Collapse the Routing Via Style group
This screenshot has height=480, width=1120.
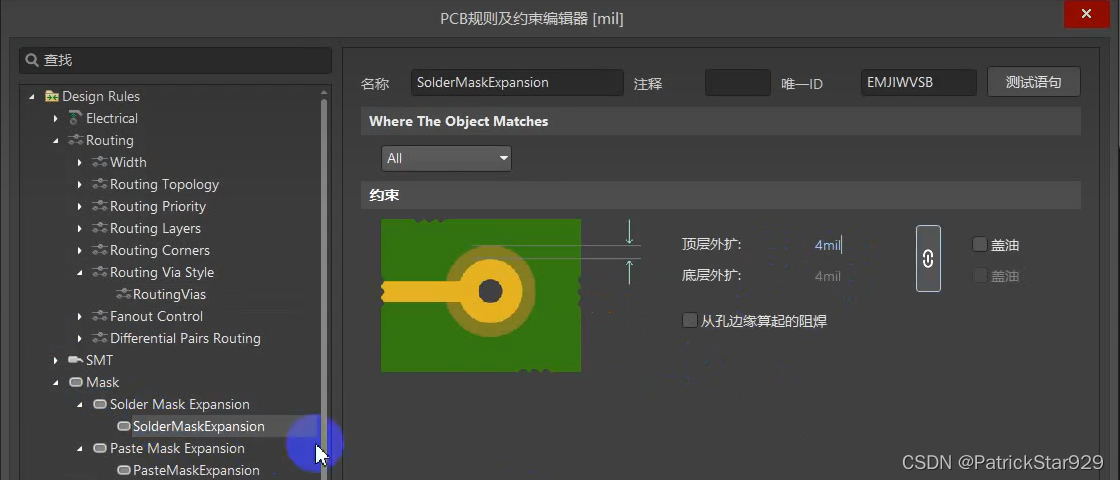[x=79, y=272]
